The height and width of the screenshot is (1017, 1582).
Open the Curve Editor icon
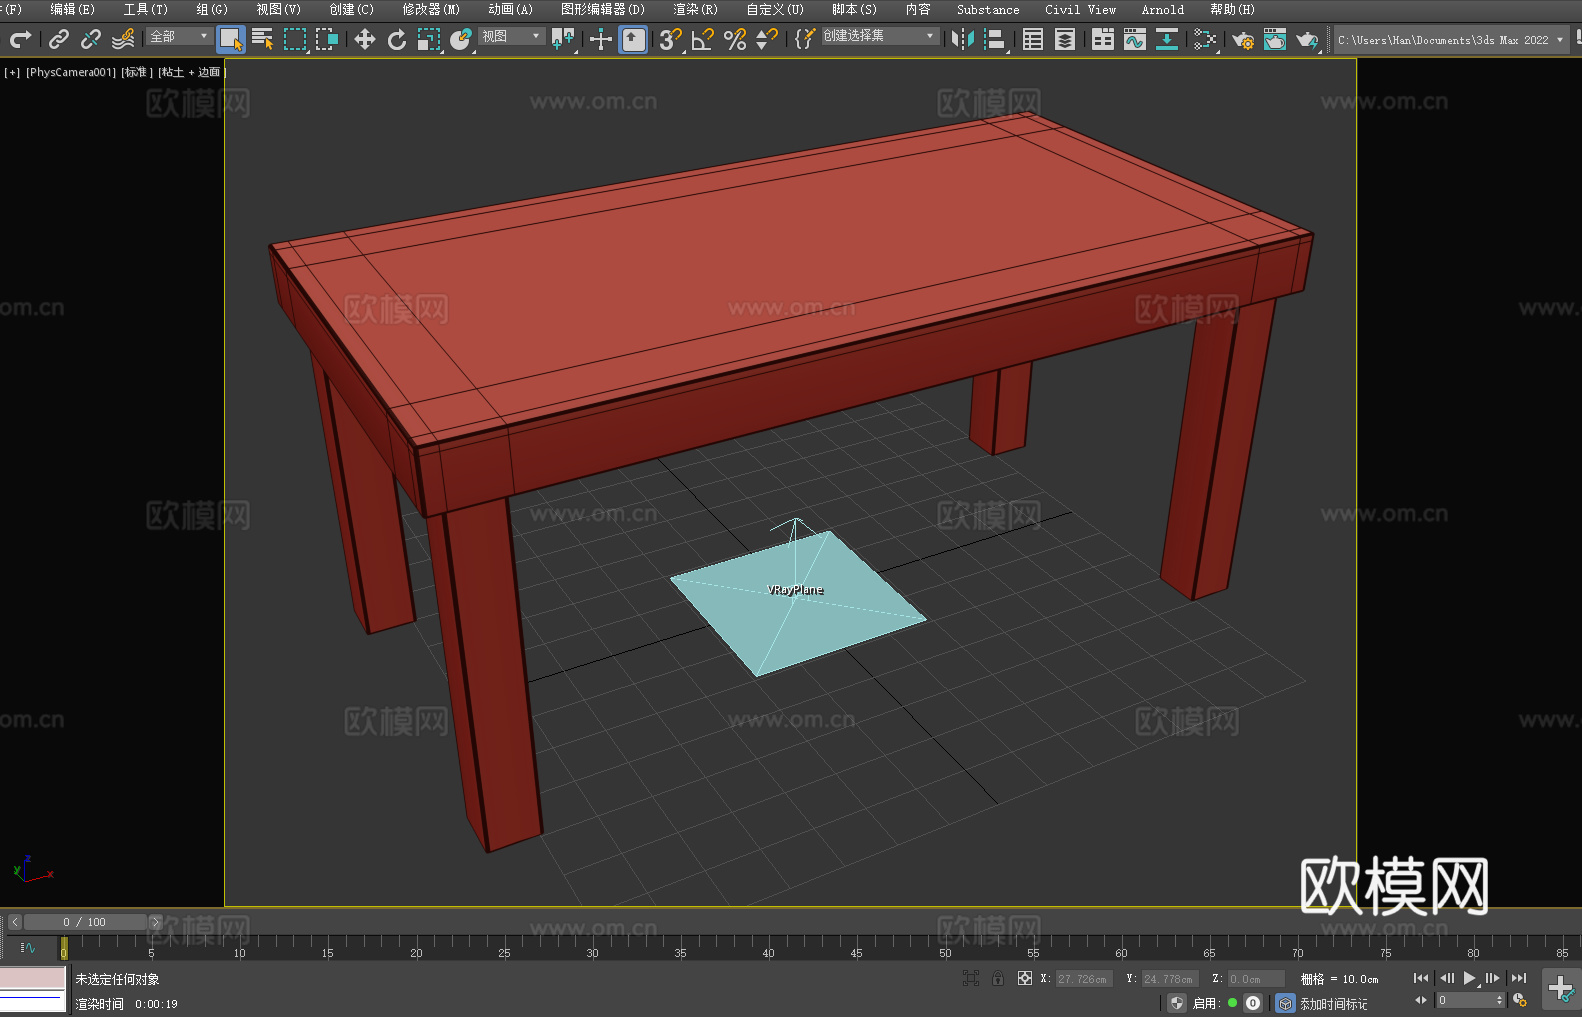(1135, 39)
